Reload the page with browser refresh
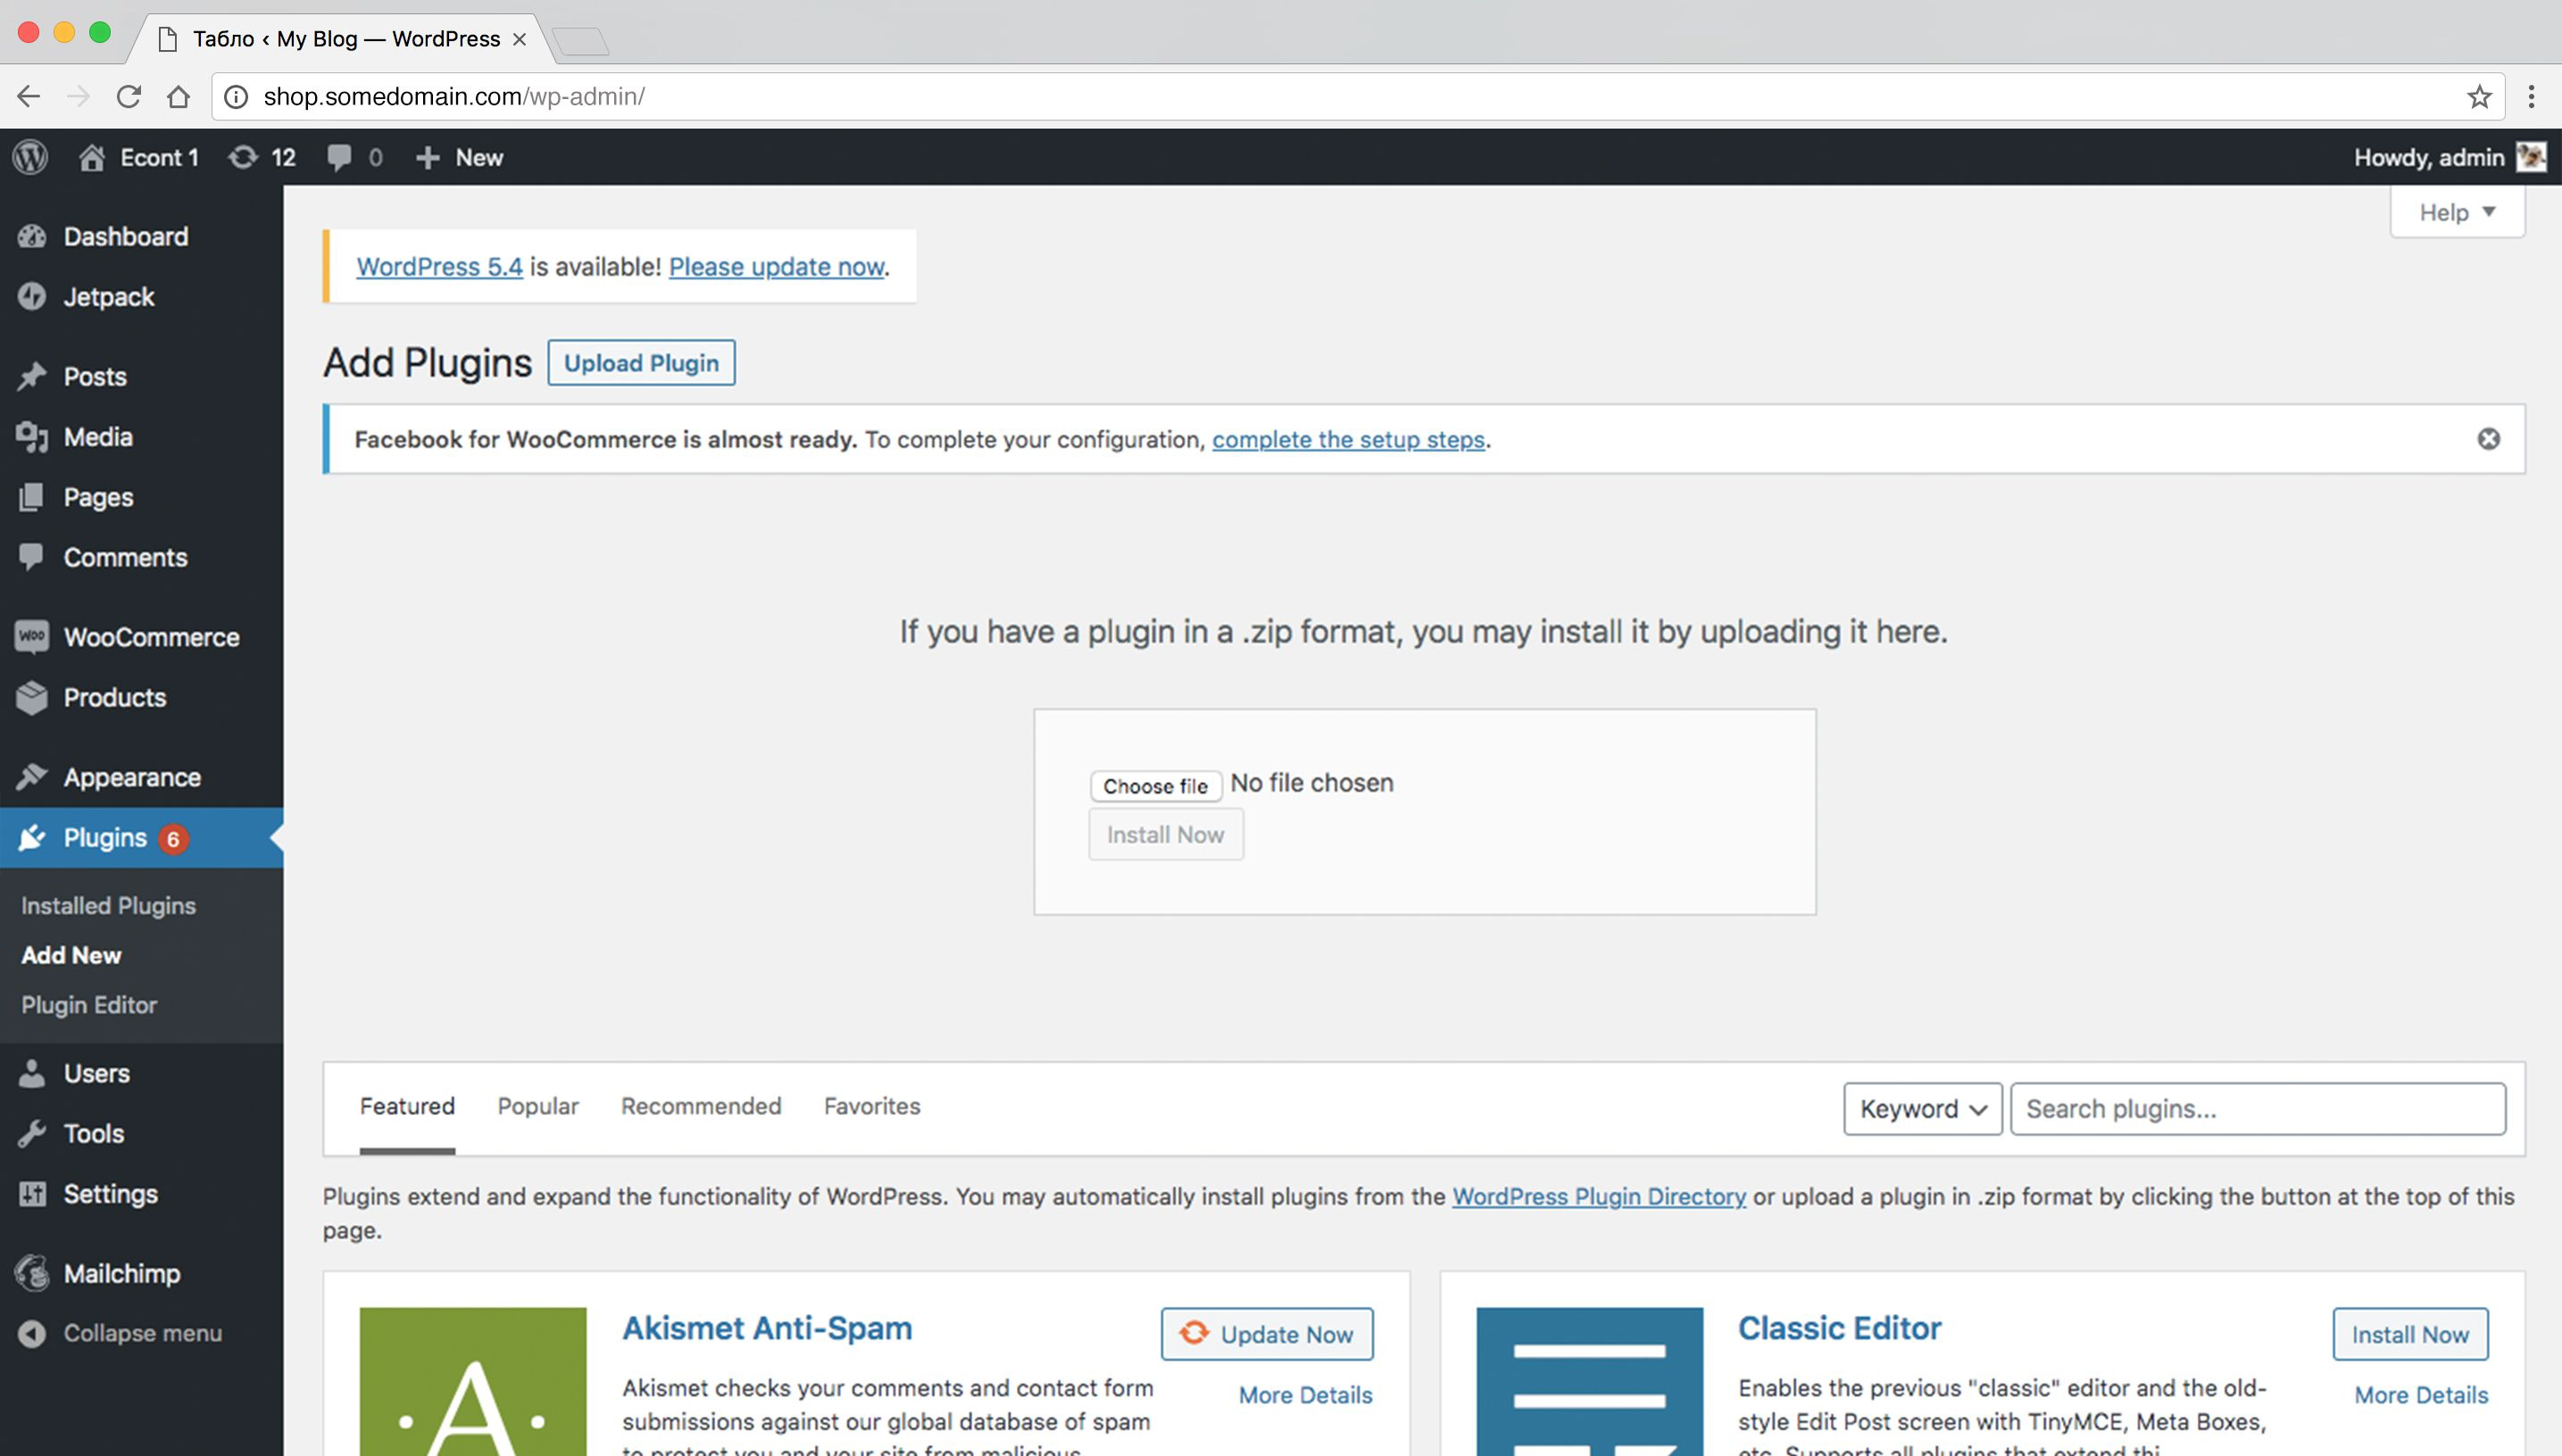Screen dimensions: 2562x1456 (129, 96)
